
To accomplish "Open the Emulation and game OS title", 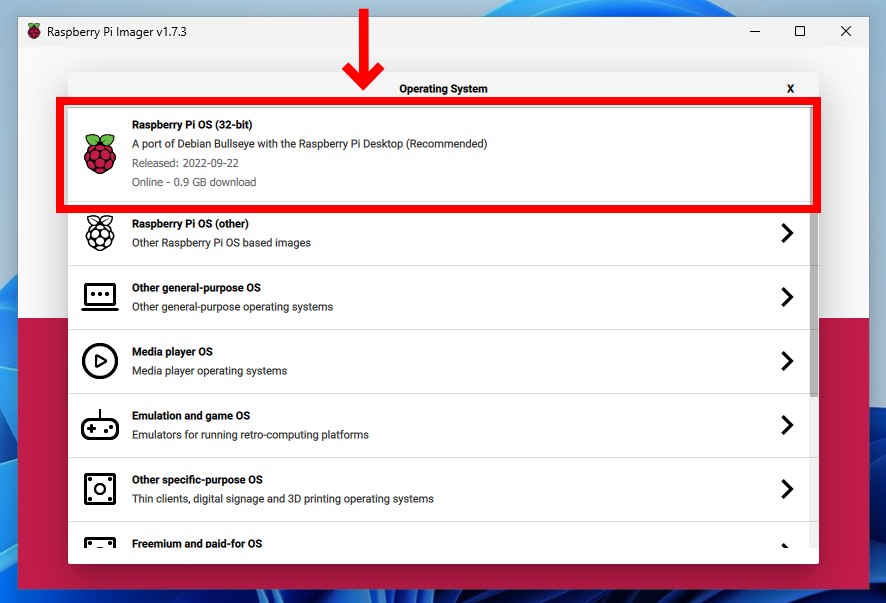I will [x=191, y=415].
